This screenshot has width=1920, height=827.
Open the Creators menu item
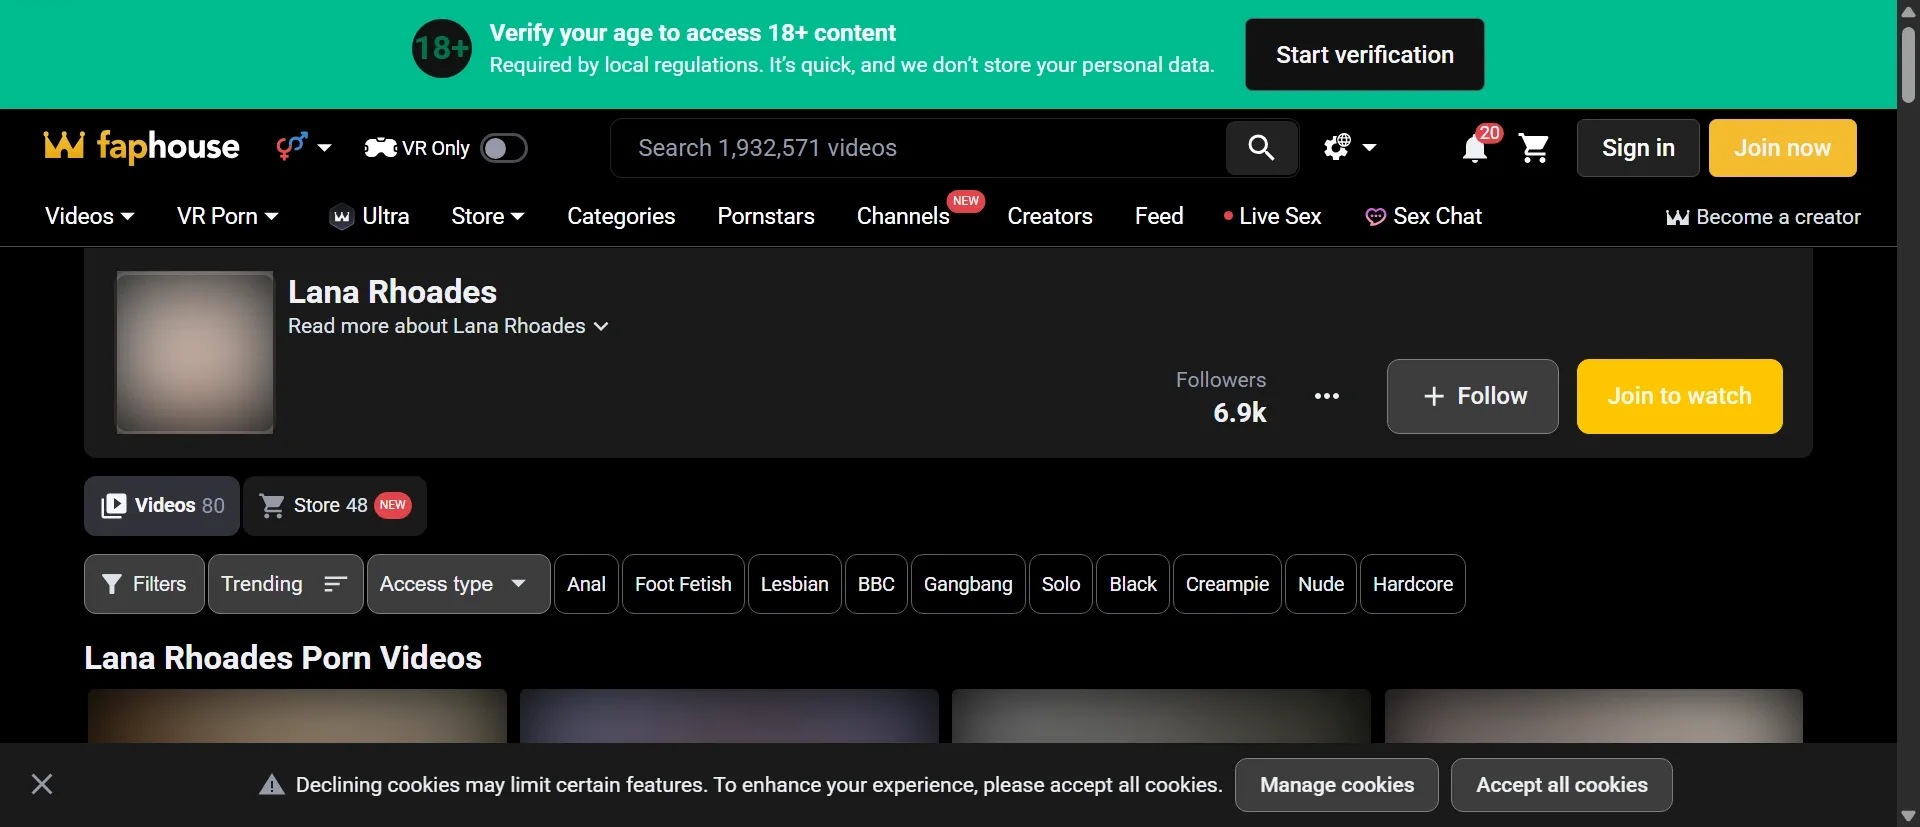[x=1050, y=216]
